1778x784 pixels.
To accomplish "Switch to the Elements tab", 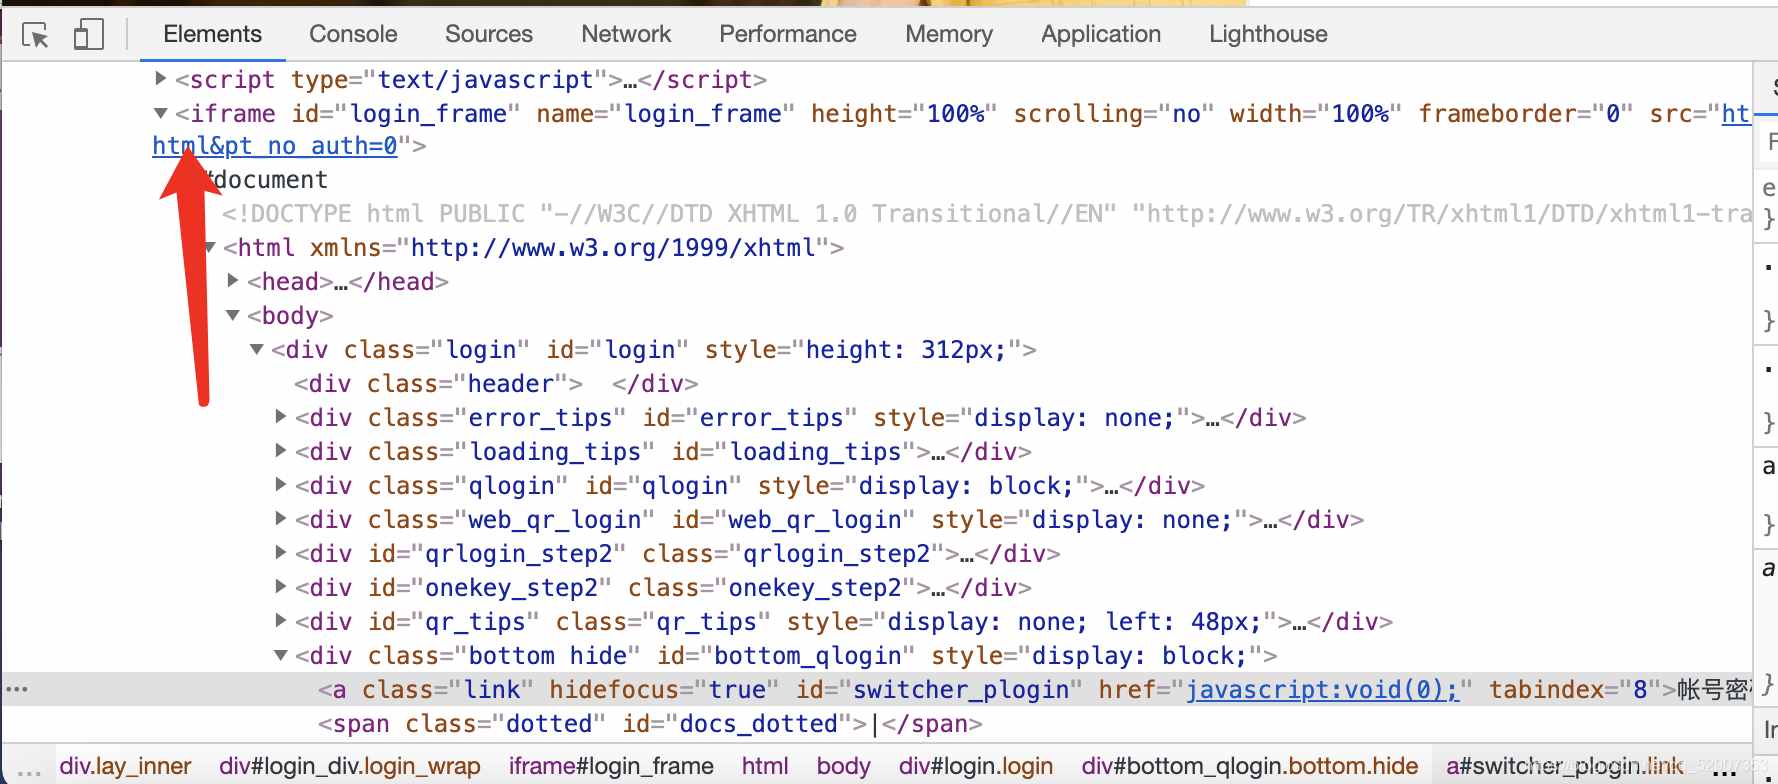I will click(x=212, y=34).
